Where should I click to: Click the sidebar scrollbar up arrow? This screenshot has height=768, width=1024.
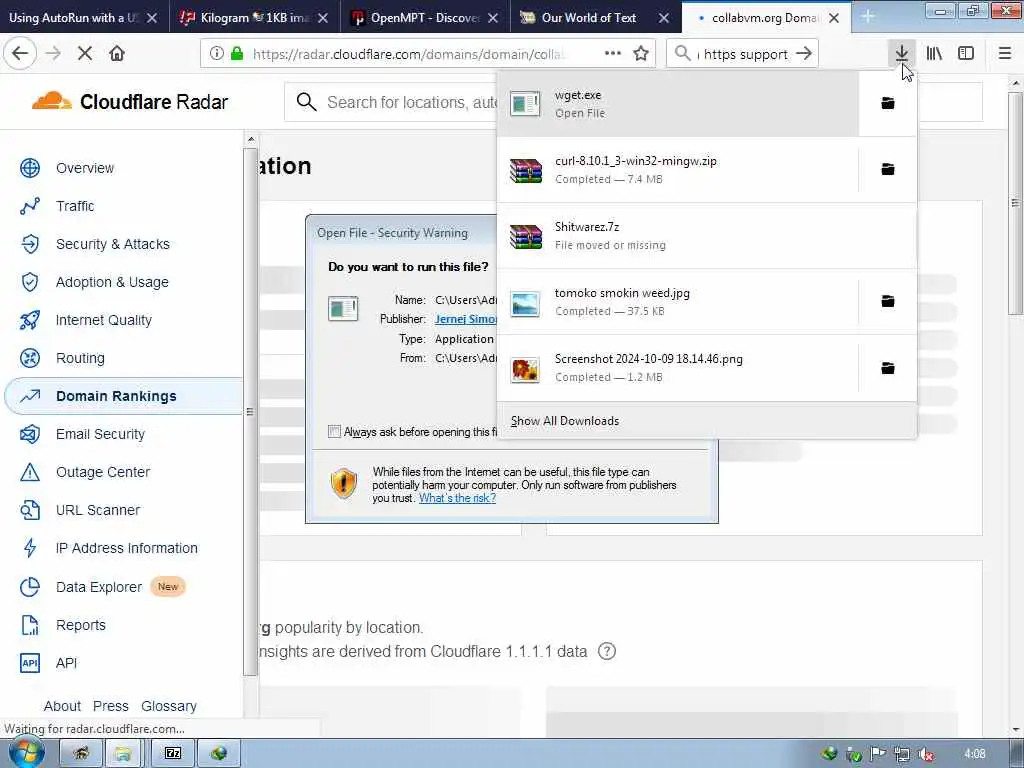click(x=251, y=139)
